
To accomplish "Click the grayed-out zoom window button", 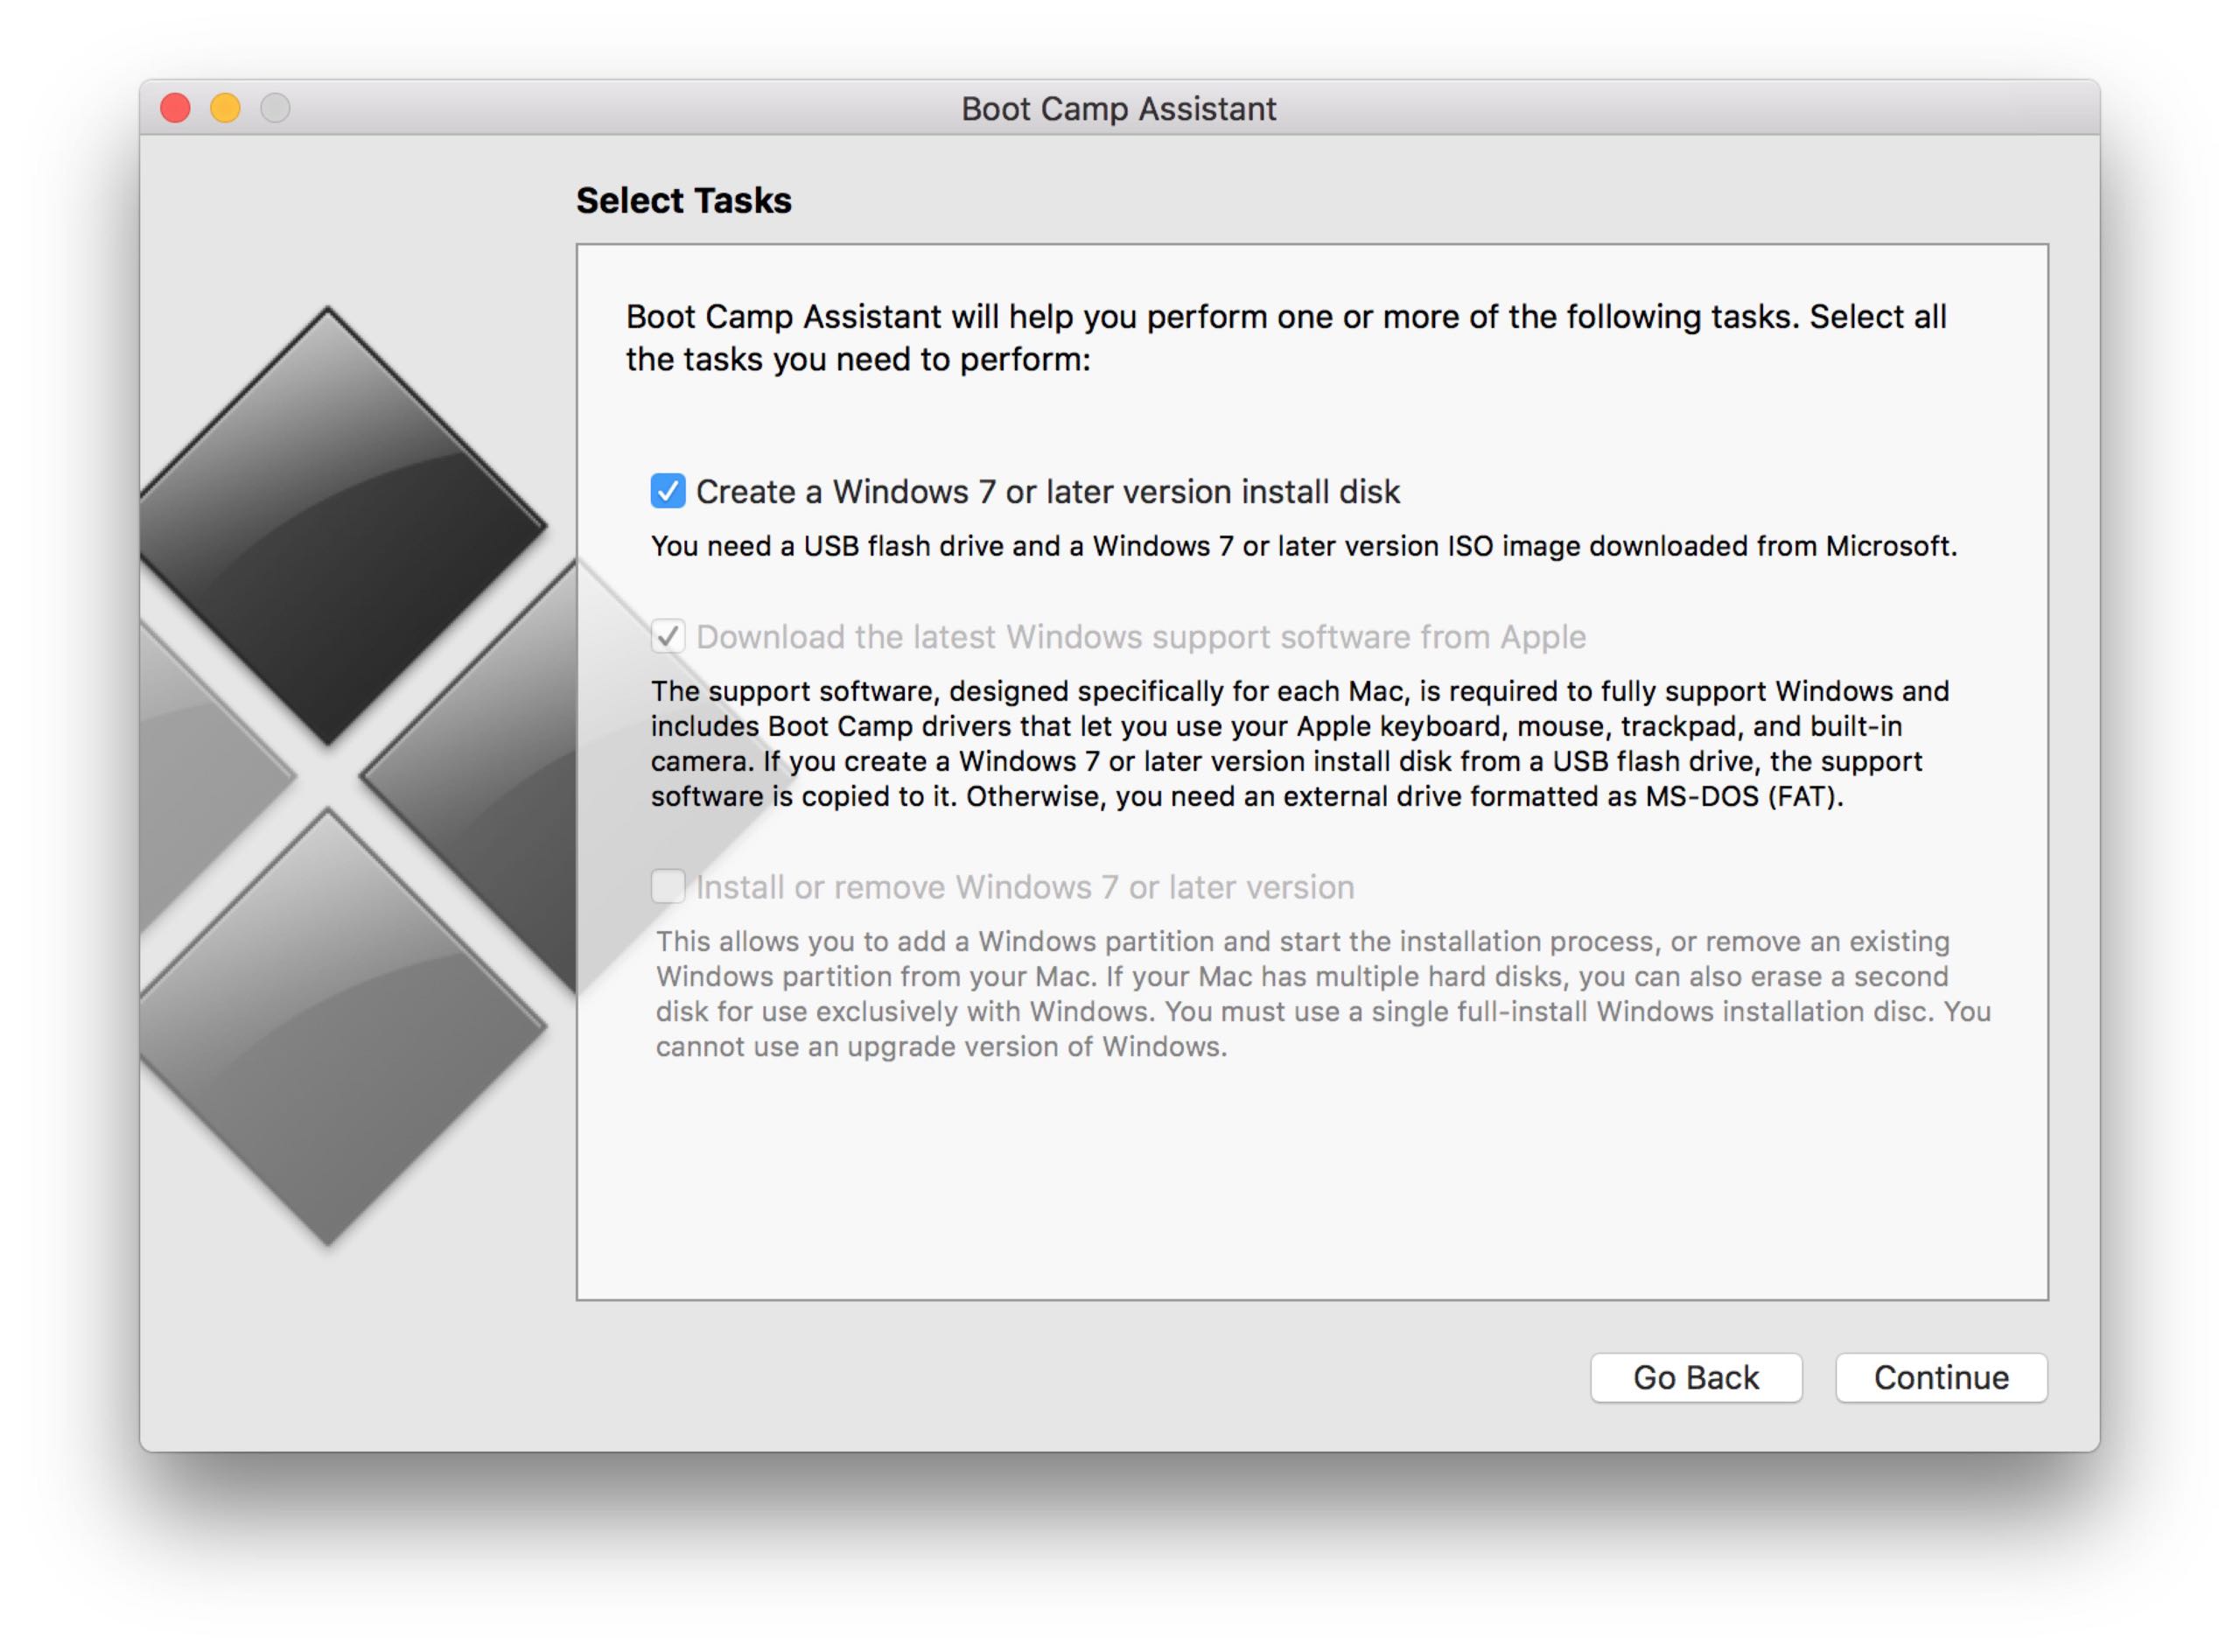I will [276, 108].
